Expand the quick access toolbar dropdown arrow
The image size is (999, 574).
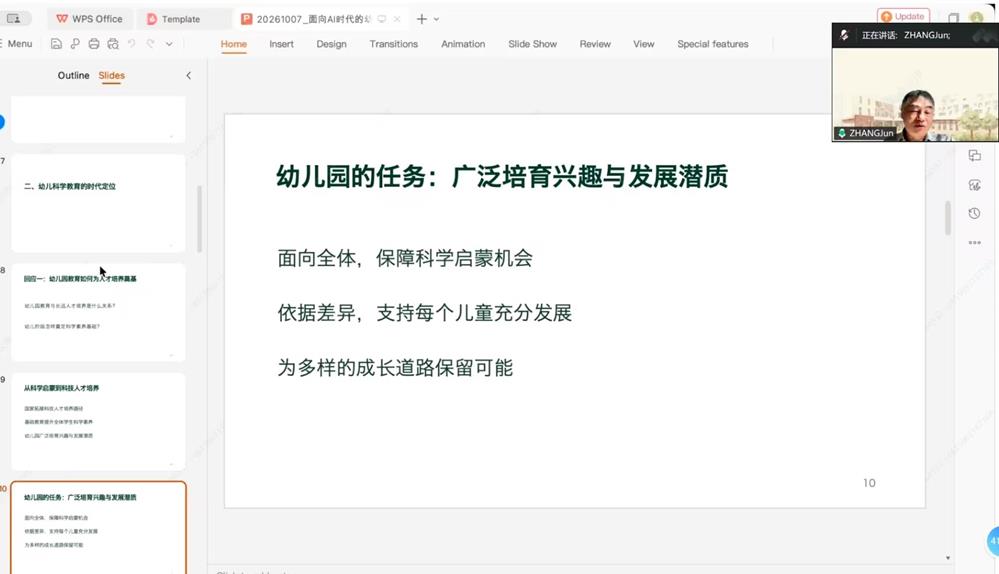click(x=169, y=44)
